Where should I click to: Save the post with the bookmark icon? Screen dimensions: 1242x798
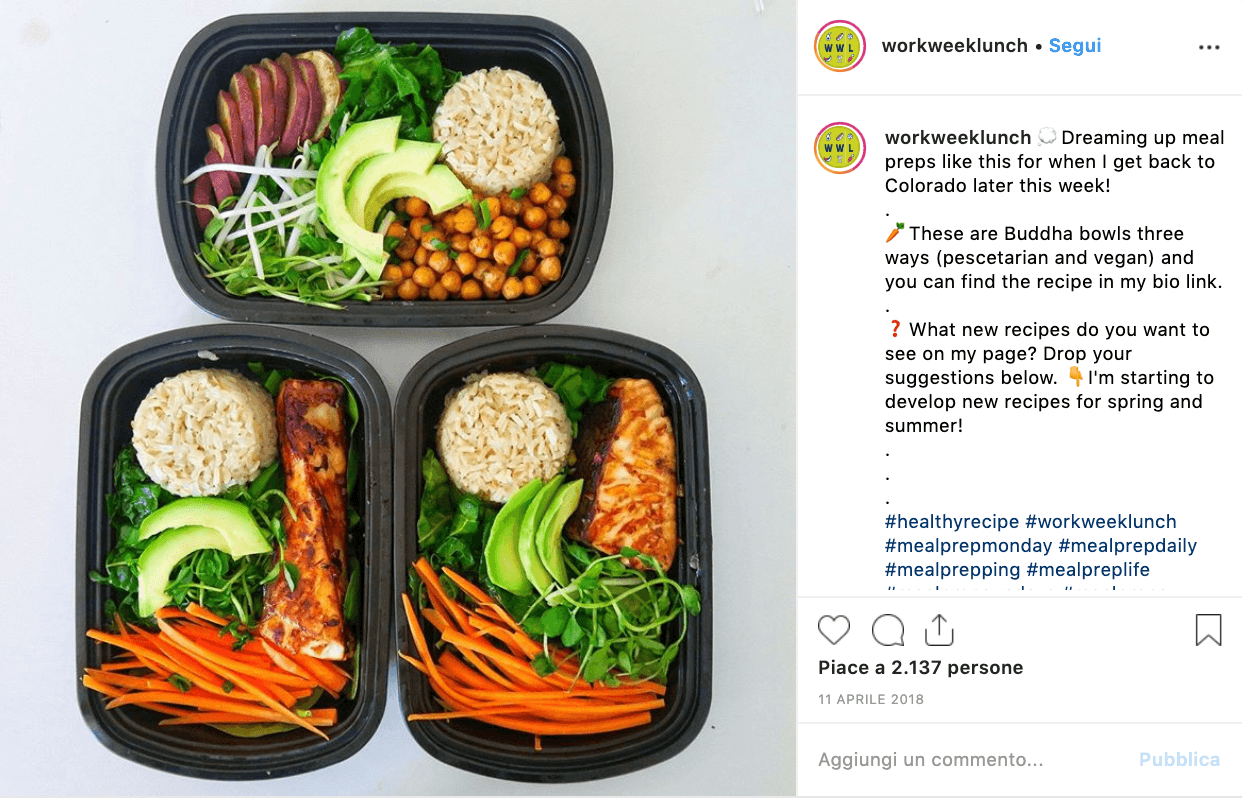click(1208, 630)
